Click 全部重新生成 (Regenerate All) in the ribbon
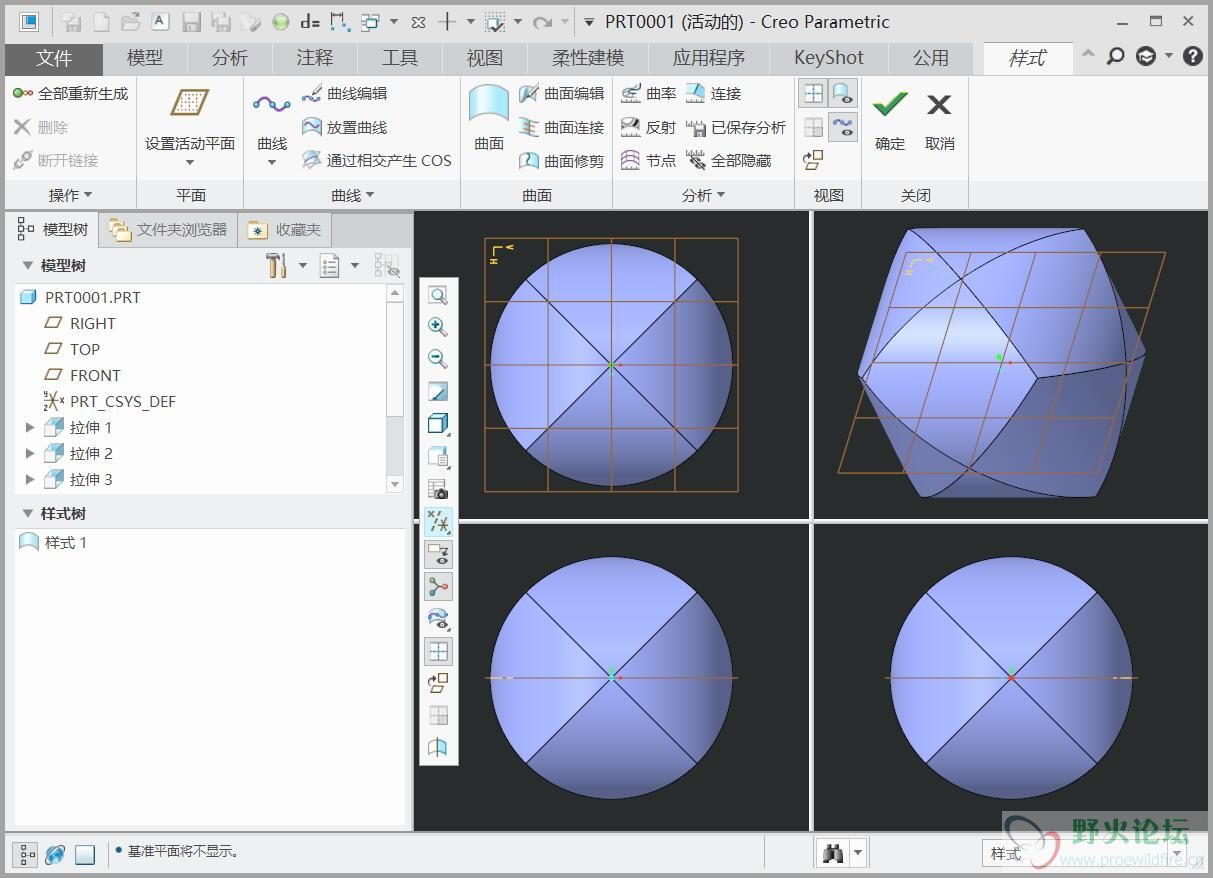 (x=70, y=93)
